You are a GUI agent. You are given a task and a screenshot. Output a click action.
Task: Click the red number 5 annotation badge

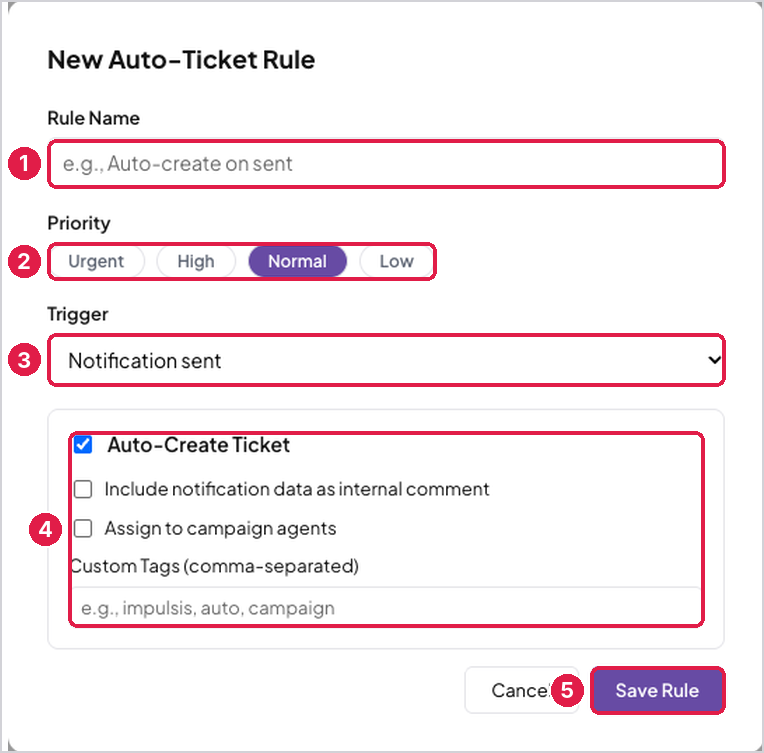coord(567,690)
